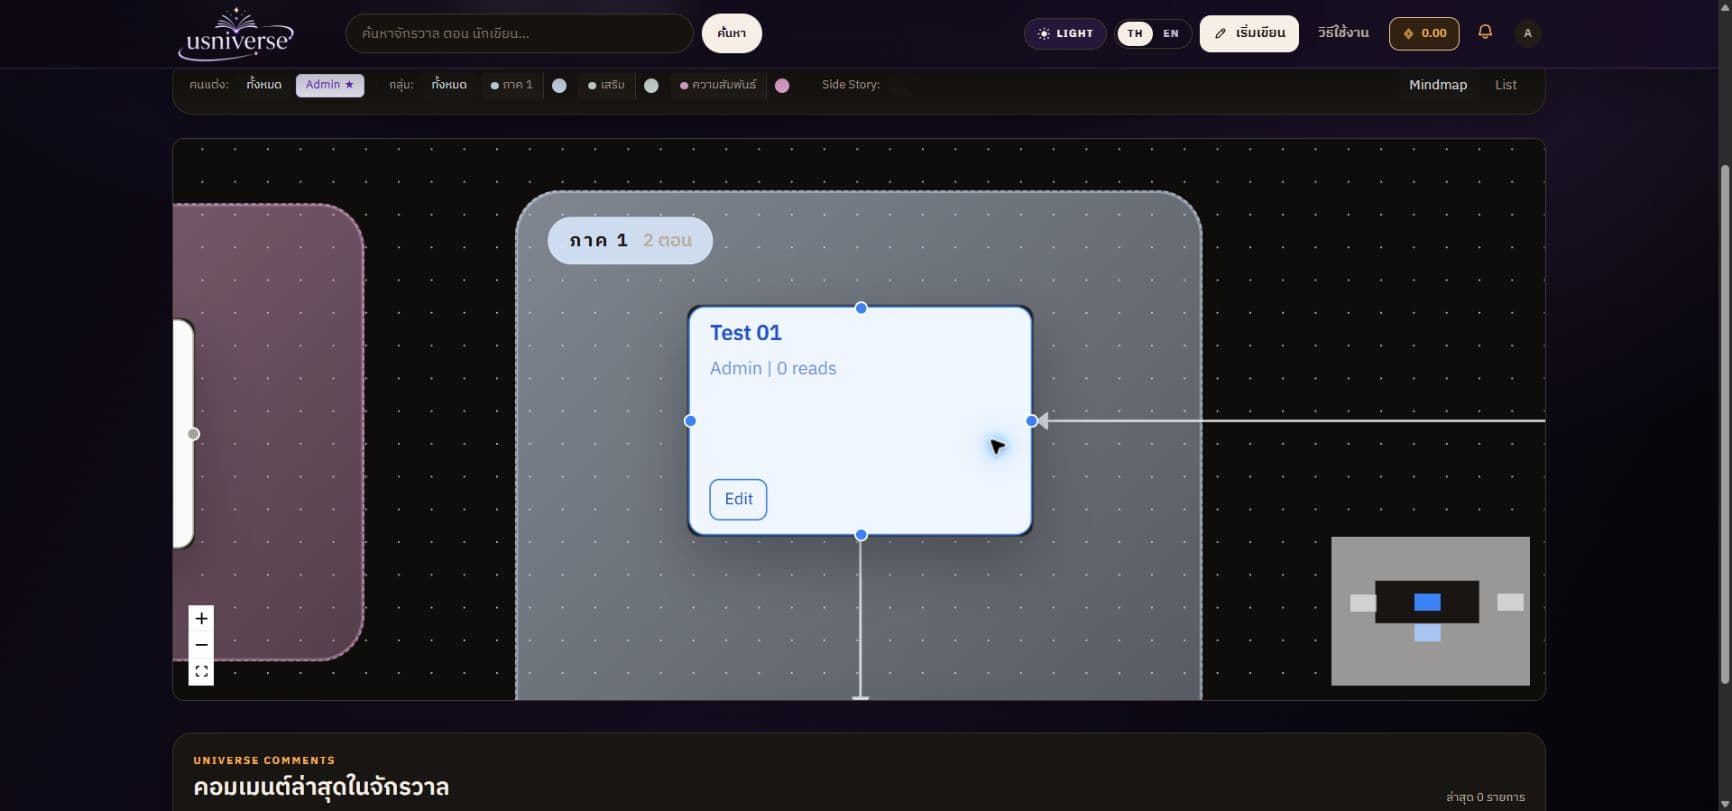Pick the pink ความสัมพันธ์ group swatch

782,86
